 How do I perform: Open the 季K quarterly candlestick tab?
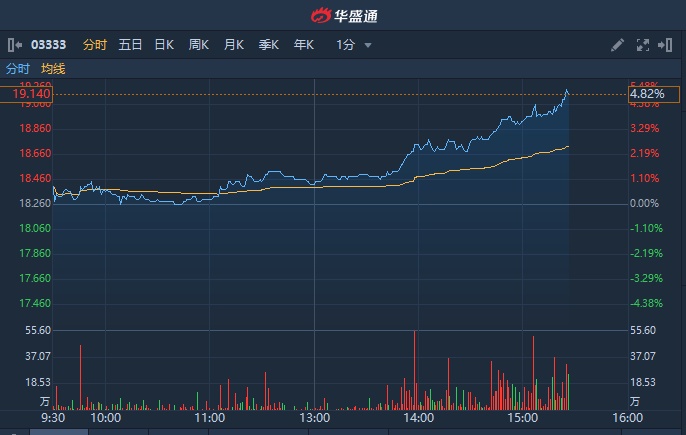268,45
